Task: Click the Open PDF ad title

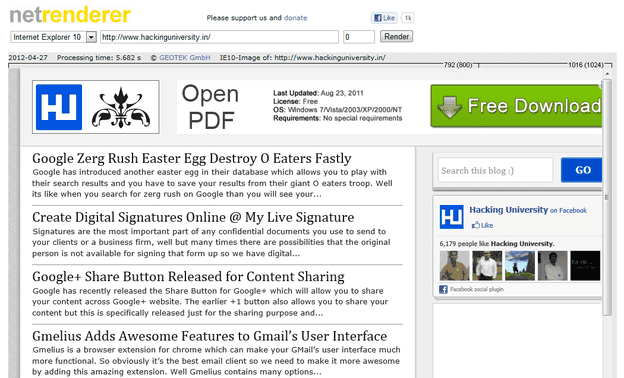Action: (211, 107)
